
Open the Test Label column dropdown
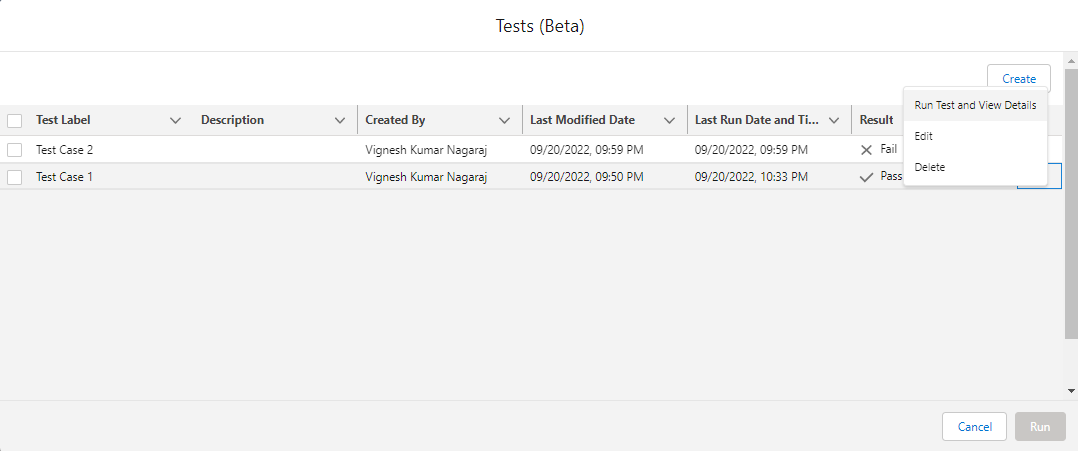[176, 121]
